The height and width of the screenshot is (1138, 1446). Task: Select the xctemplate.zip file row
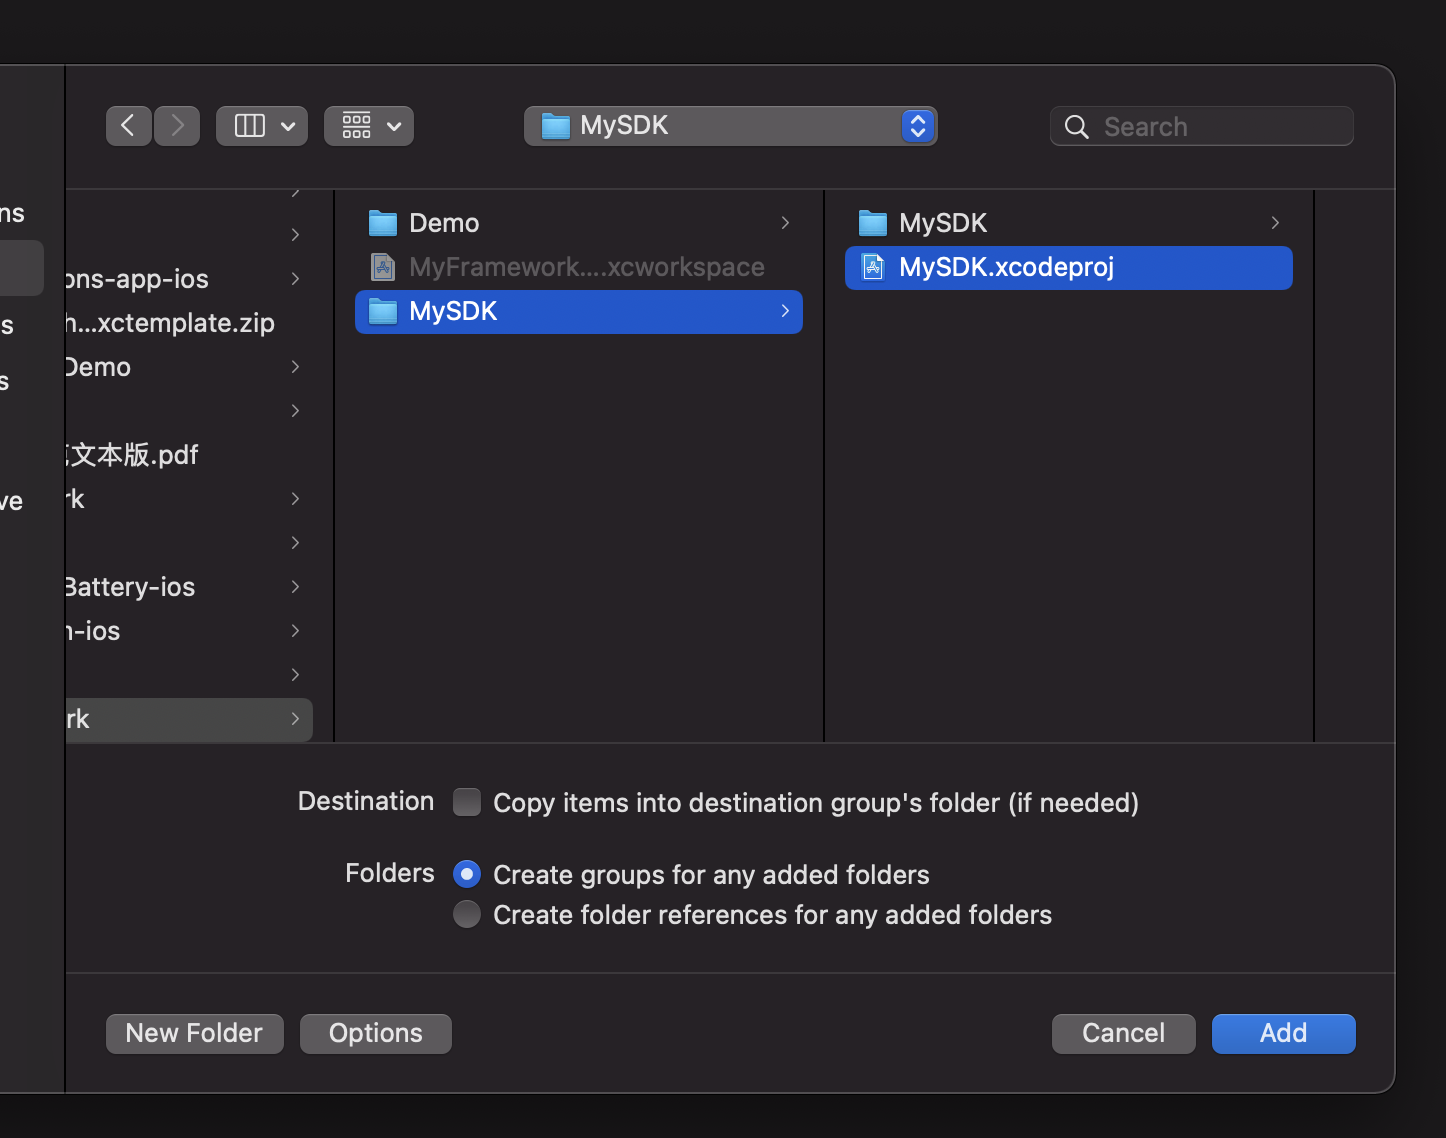(x=189, y=323)
